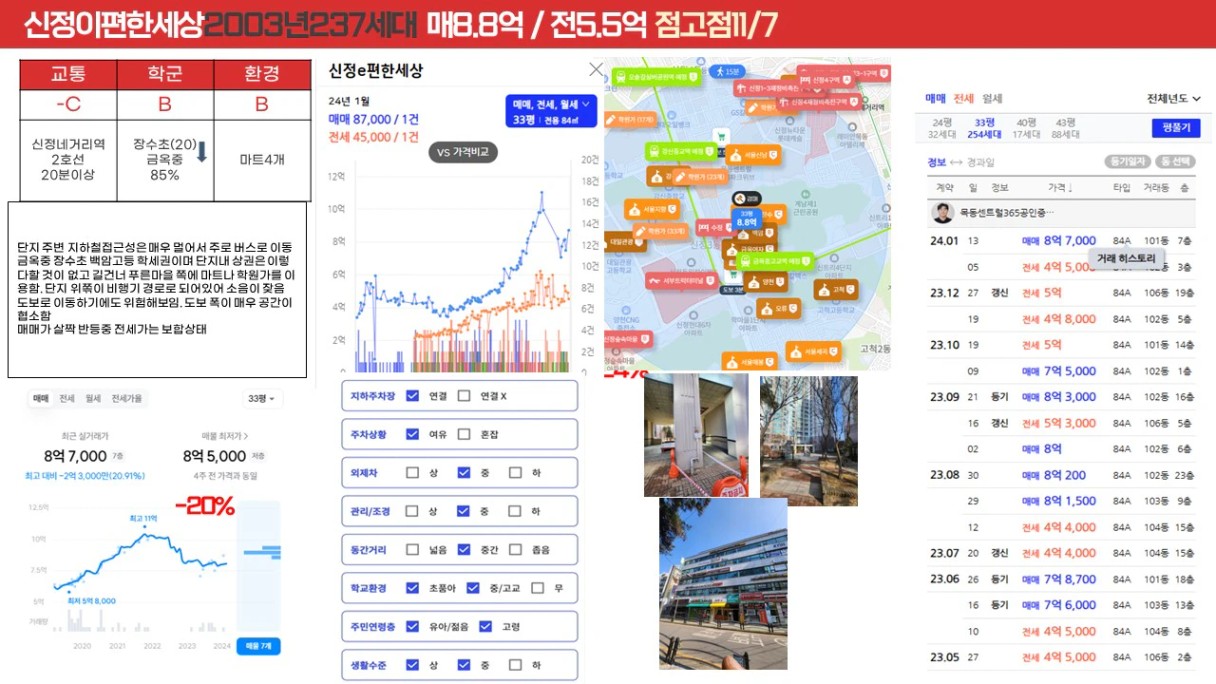
Task: Click the VS 가격비교 button
Action: click(x=463, y=153)
